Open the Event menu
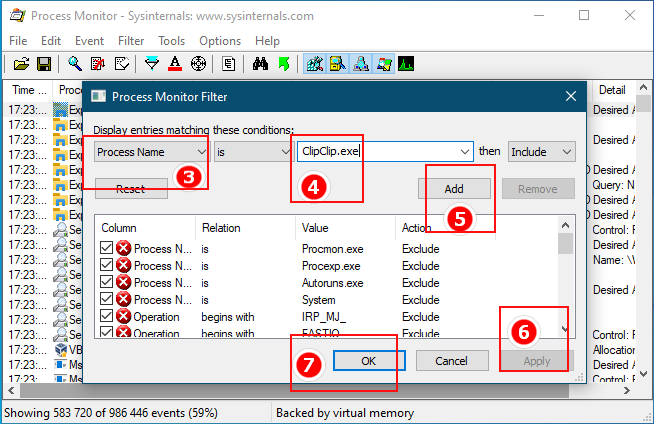Screen dimensions: 654x424 89,41
